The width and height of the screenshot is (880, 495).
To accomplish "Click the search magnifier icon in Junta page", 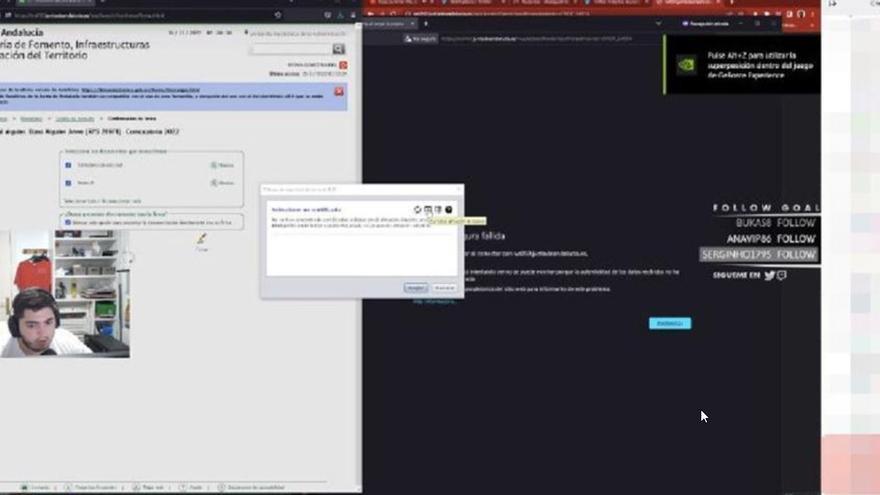I will 338,49.
